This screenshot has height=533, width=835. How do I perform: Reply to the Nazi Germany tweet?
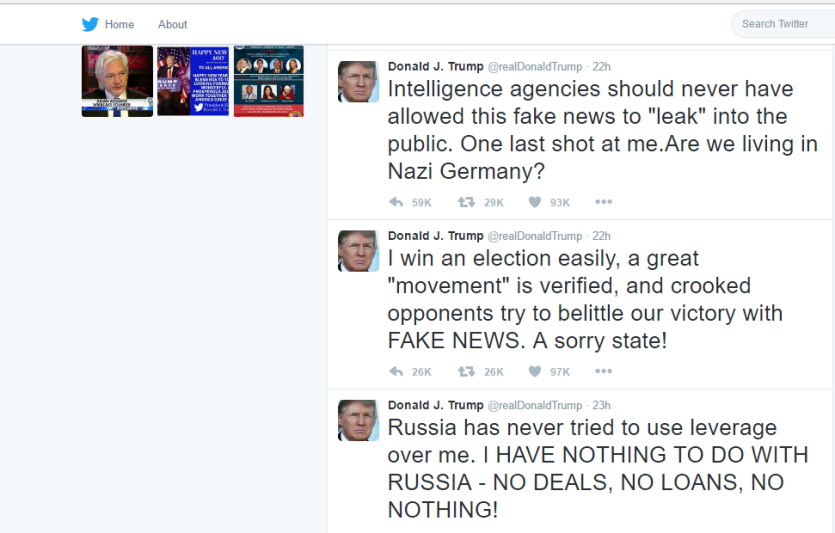(x=397, y=202)
